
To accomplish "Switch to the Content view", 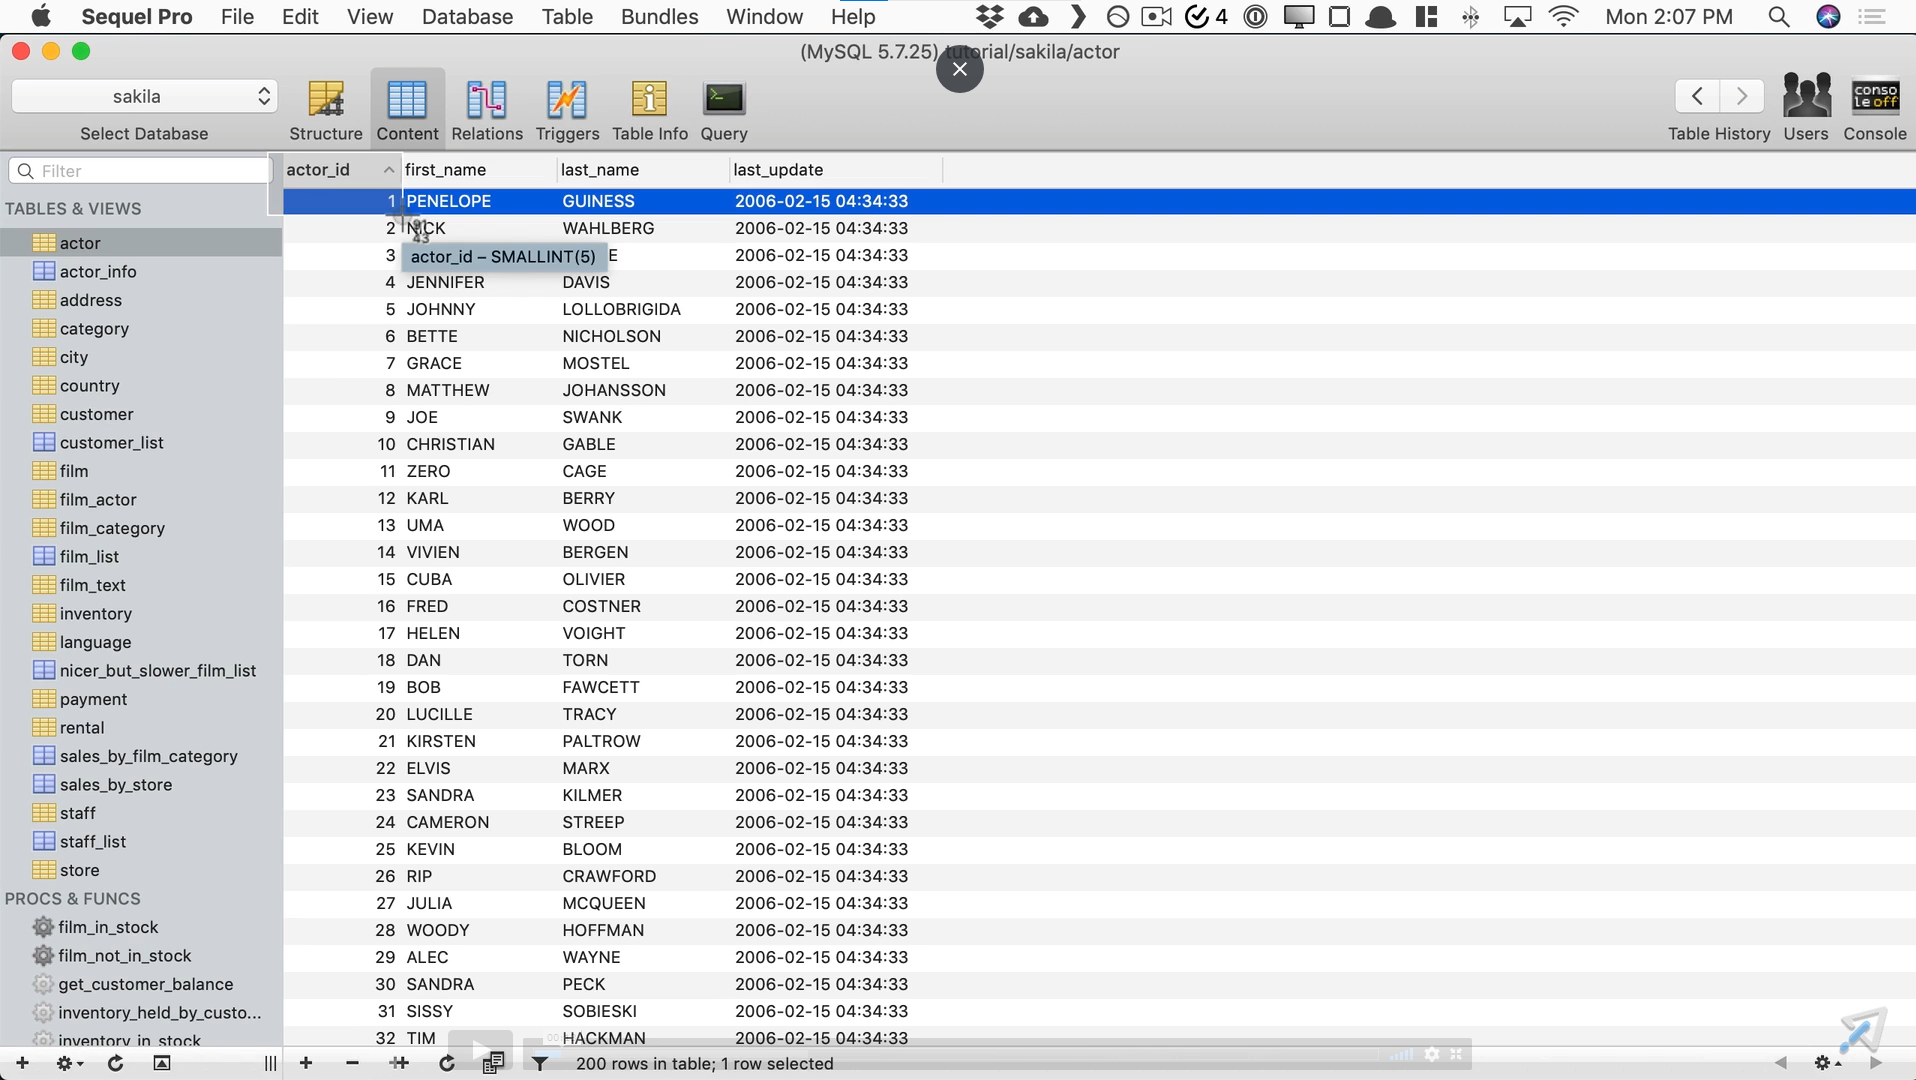I will point(407,109).
